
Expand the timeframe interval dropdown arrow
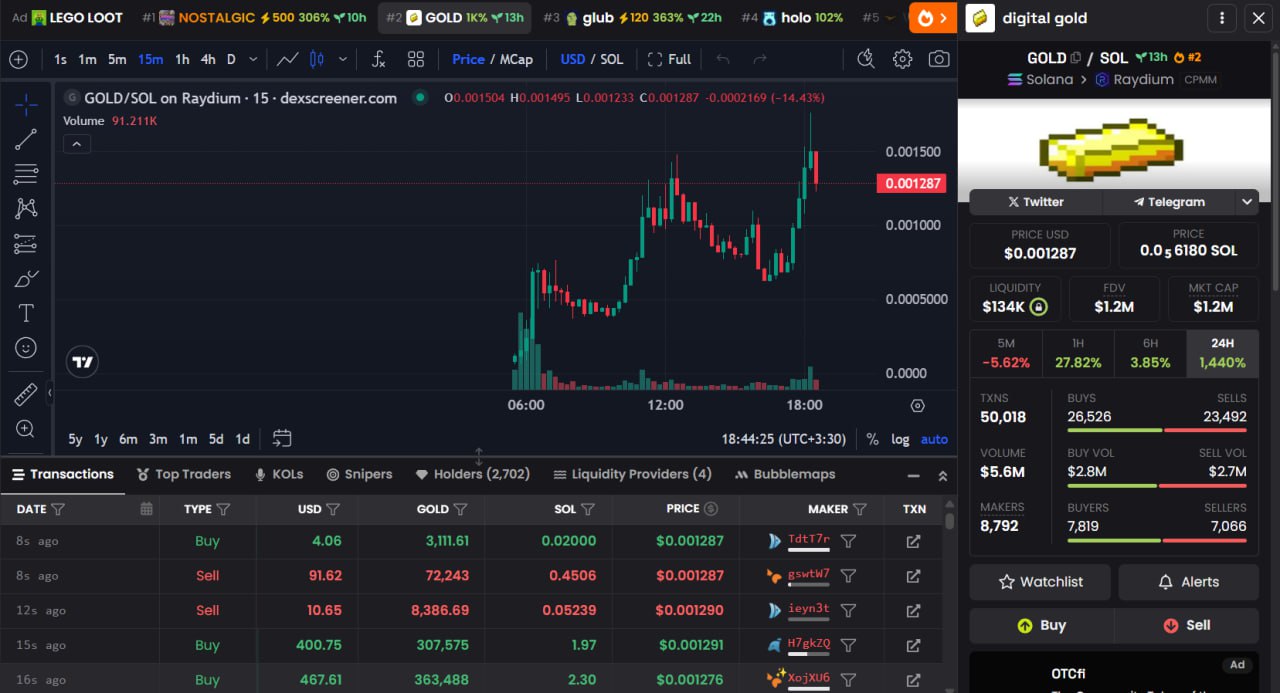coord(253,59)
